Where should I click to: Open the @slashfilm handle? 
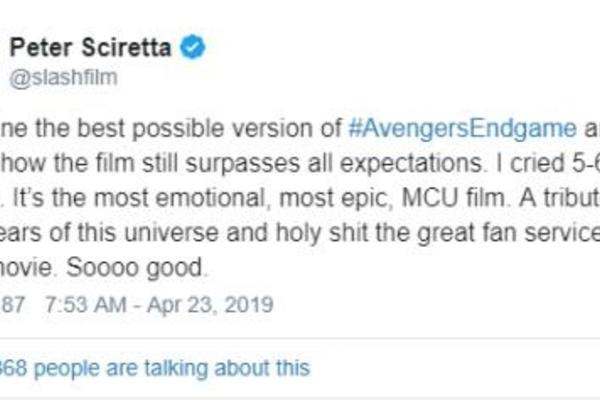(64, 78)
